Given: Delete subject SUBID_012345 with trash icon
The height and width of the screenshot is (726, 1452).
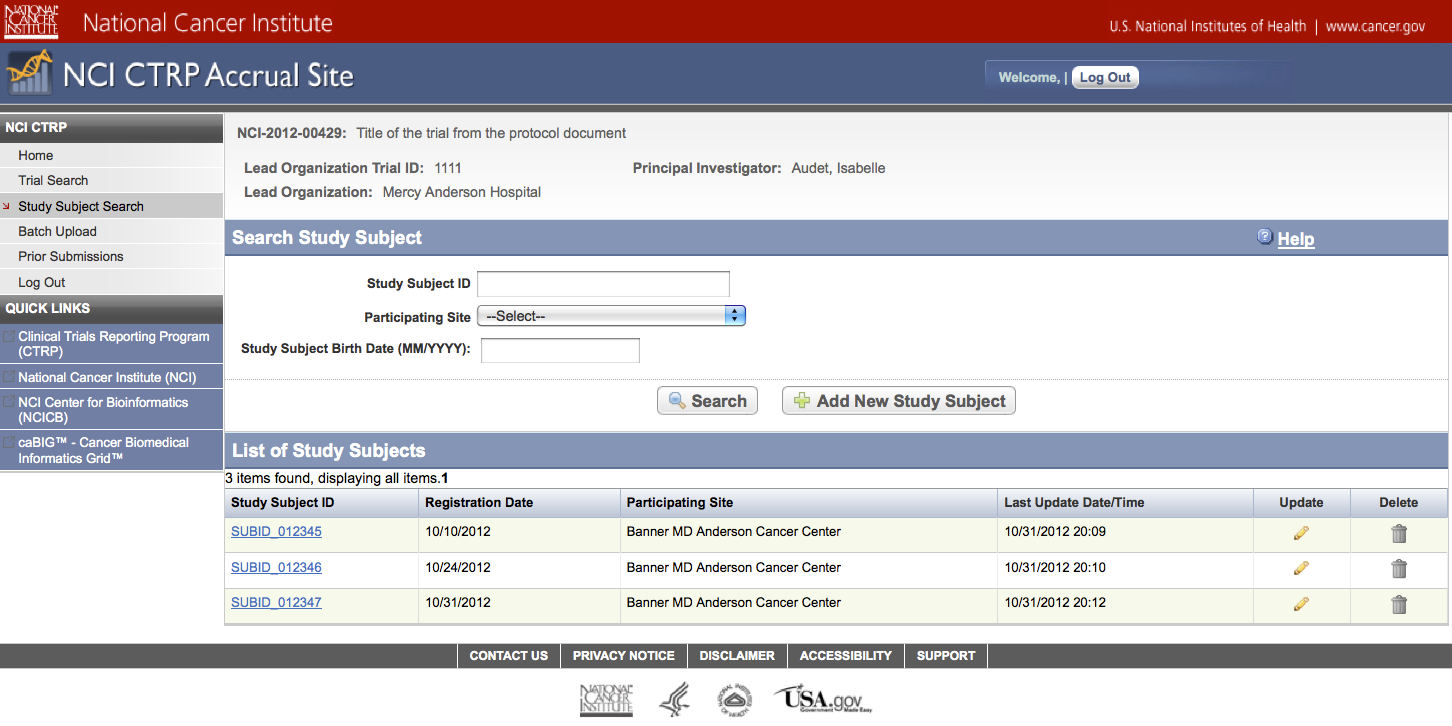Looking at the screenshot, I should 1399,534.
